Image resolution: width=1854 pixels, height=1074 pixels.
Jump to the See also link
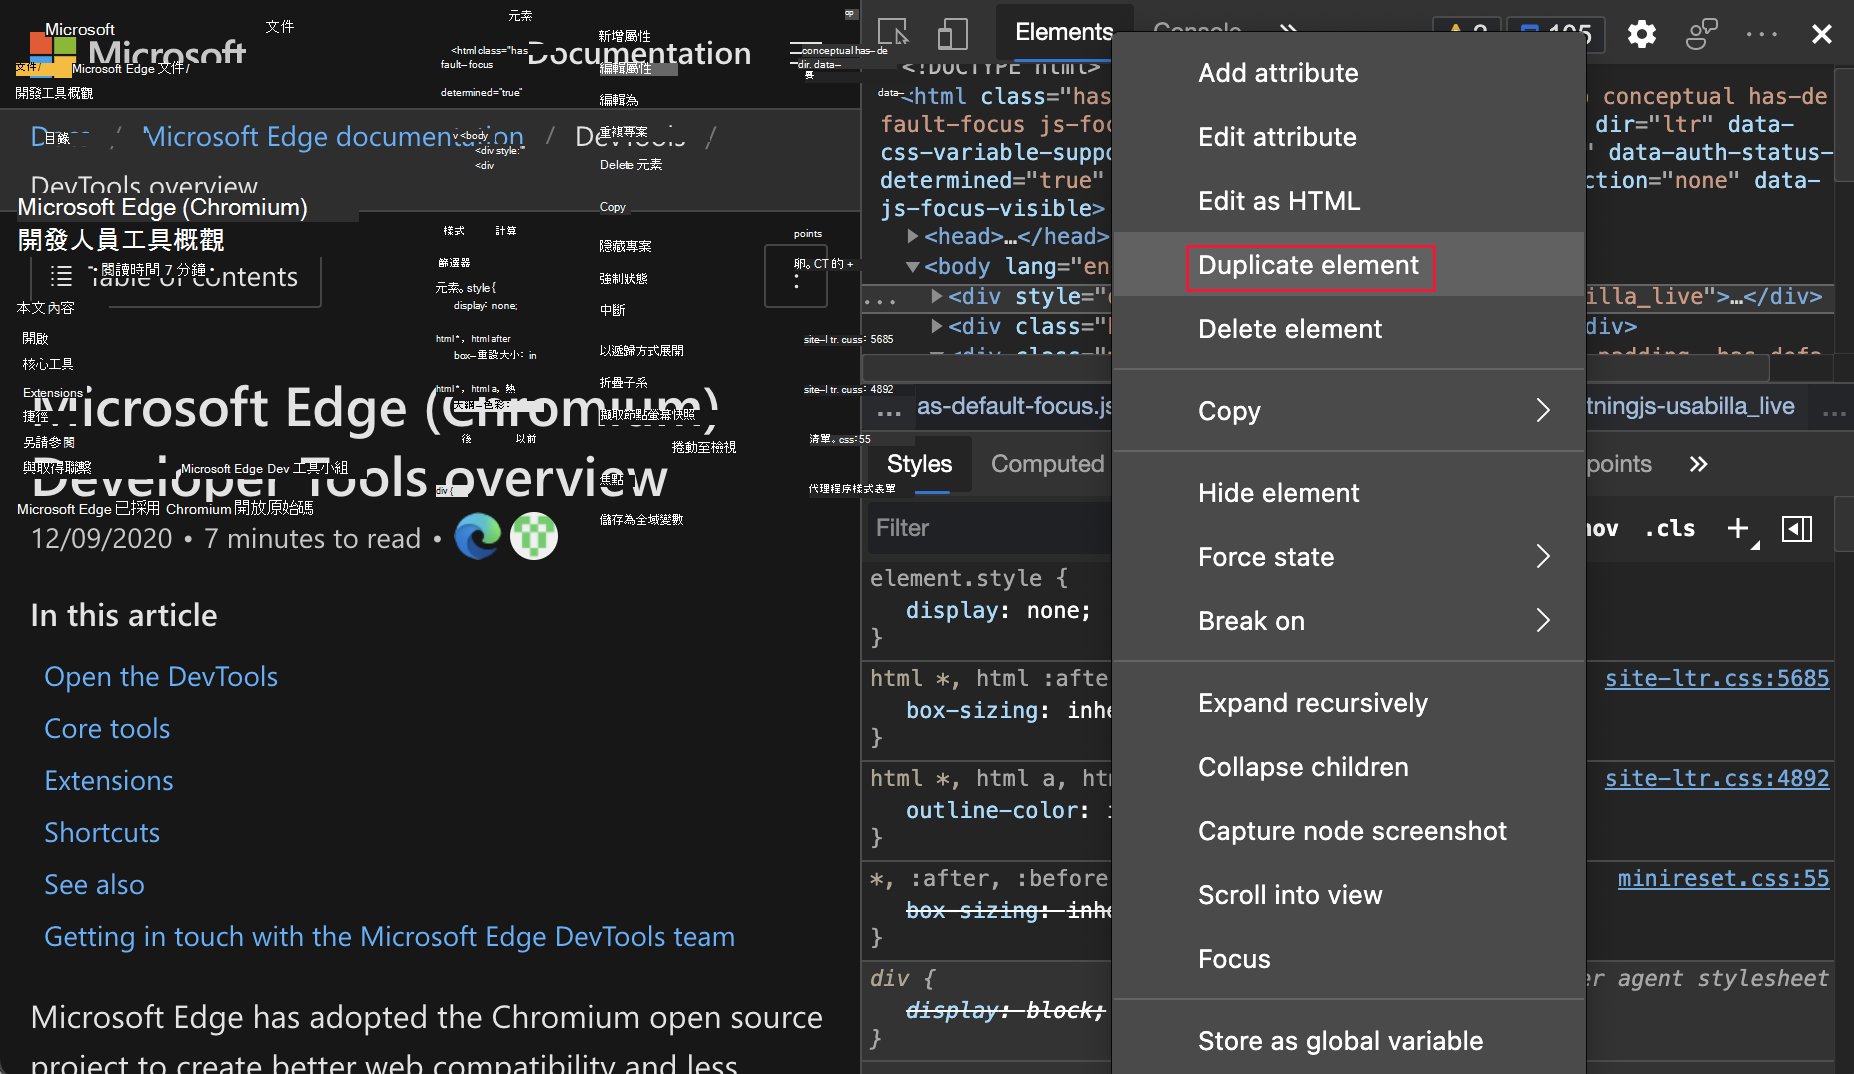94,885
